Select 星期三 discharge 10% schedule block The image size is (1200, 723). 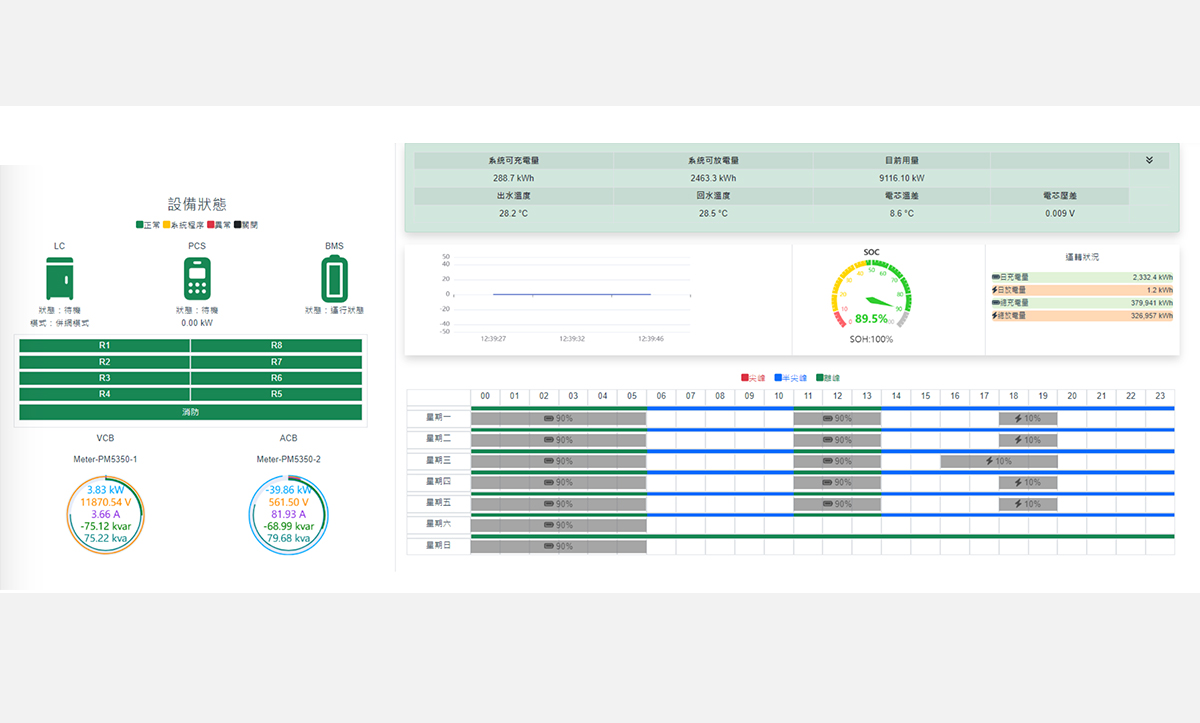(x=998, y=461)
